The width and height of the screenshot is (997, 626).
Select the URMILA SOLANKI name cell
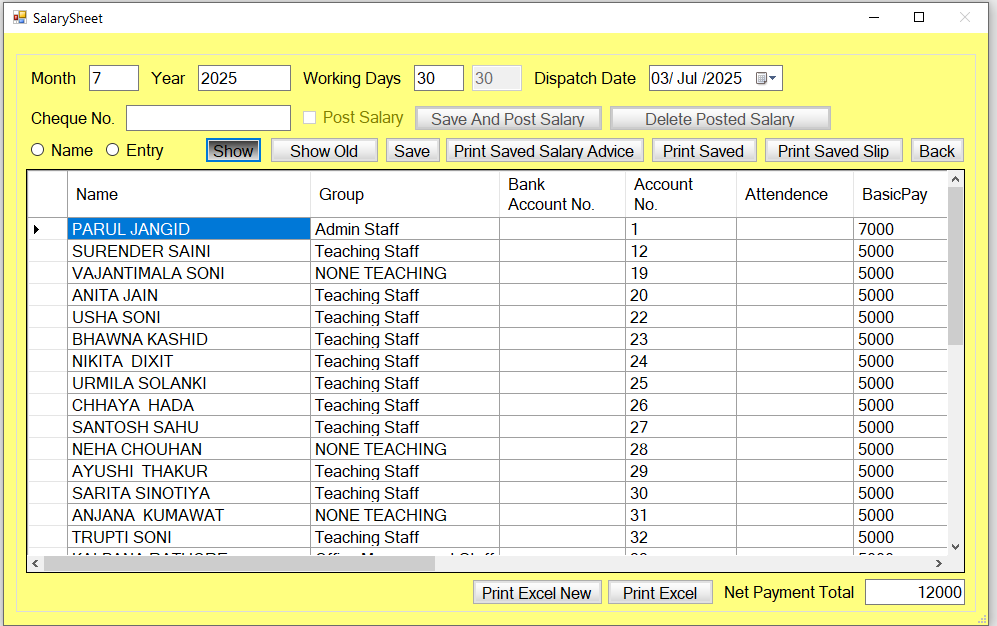click(189, 383)
